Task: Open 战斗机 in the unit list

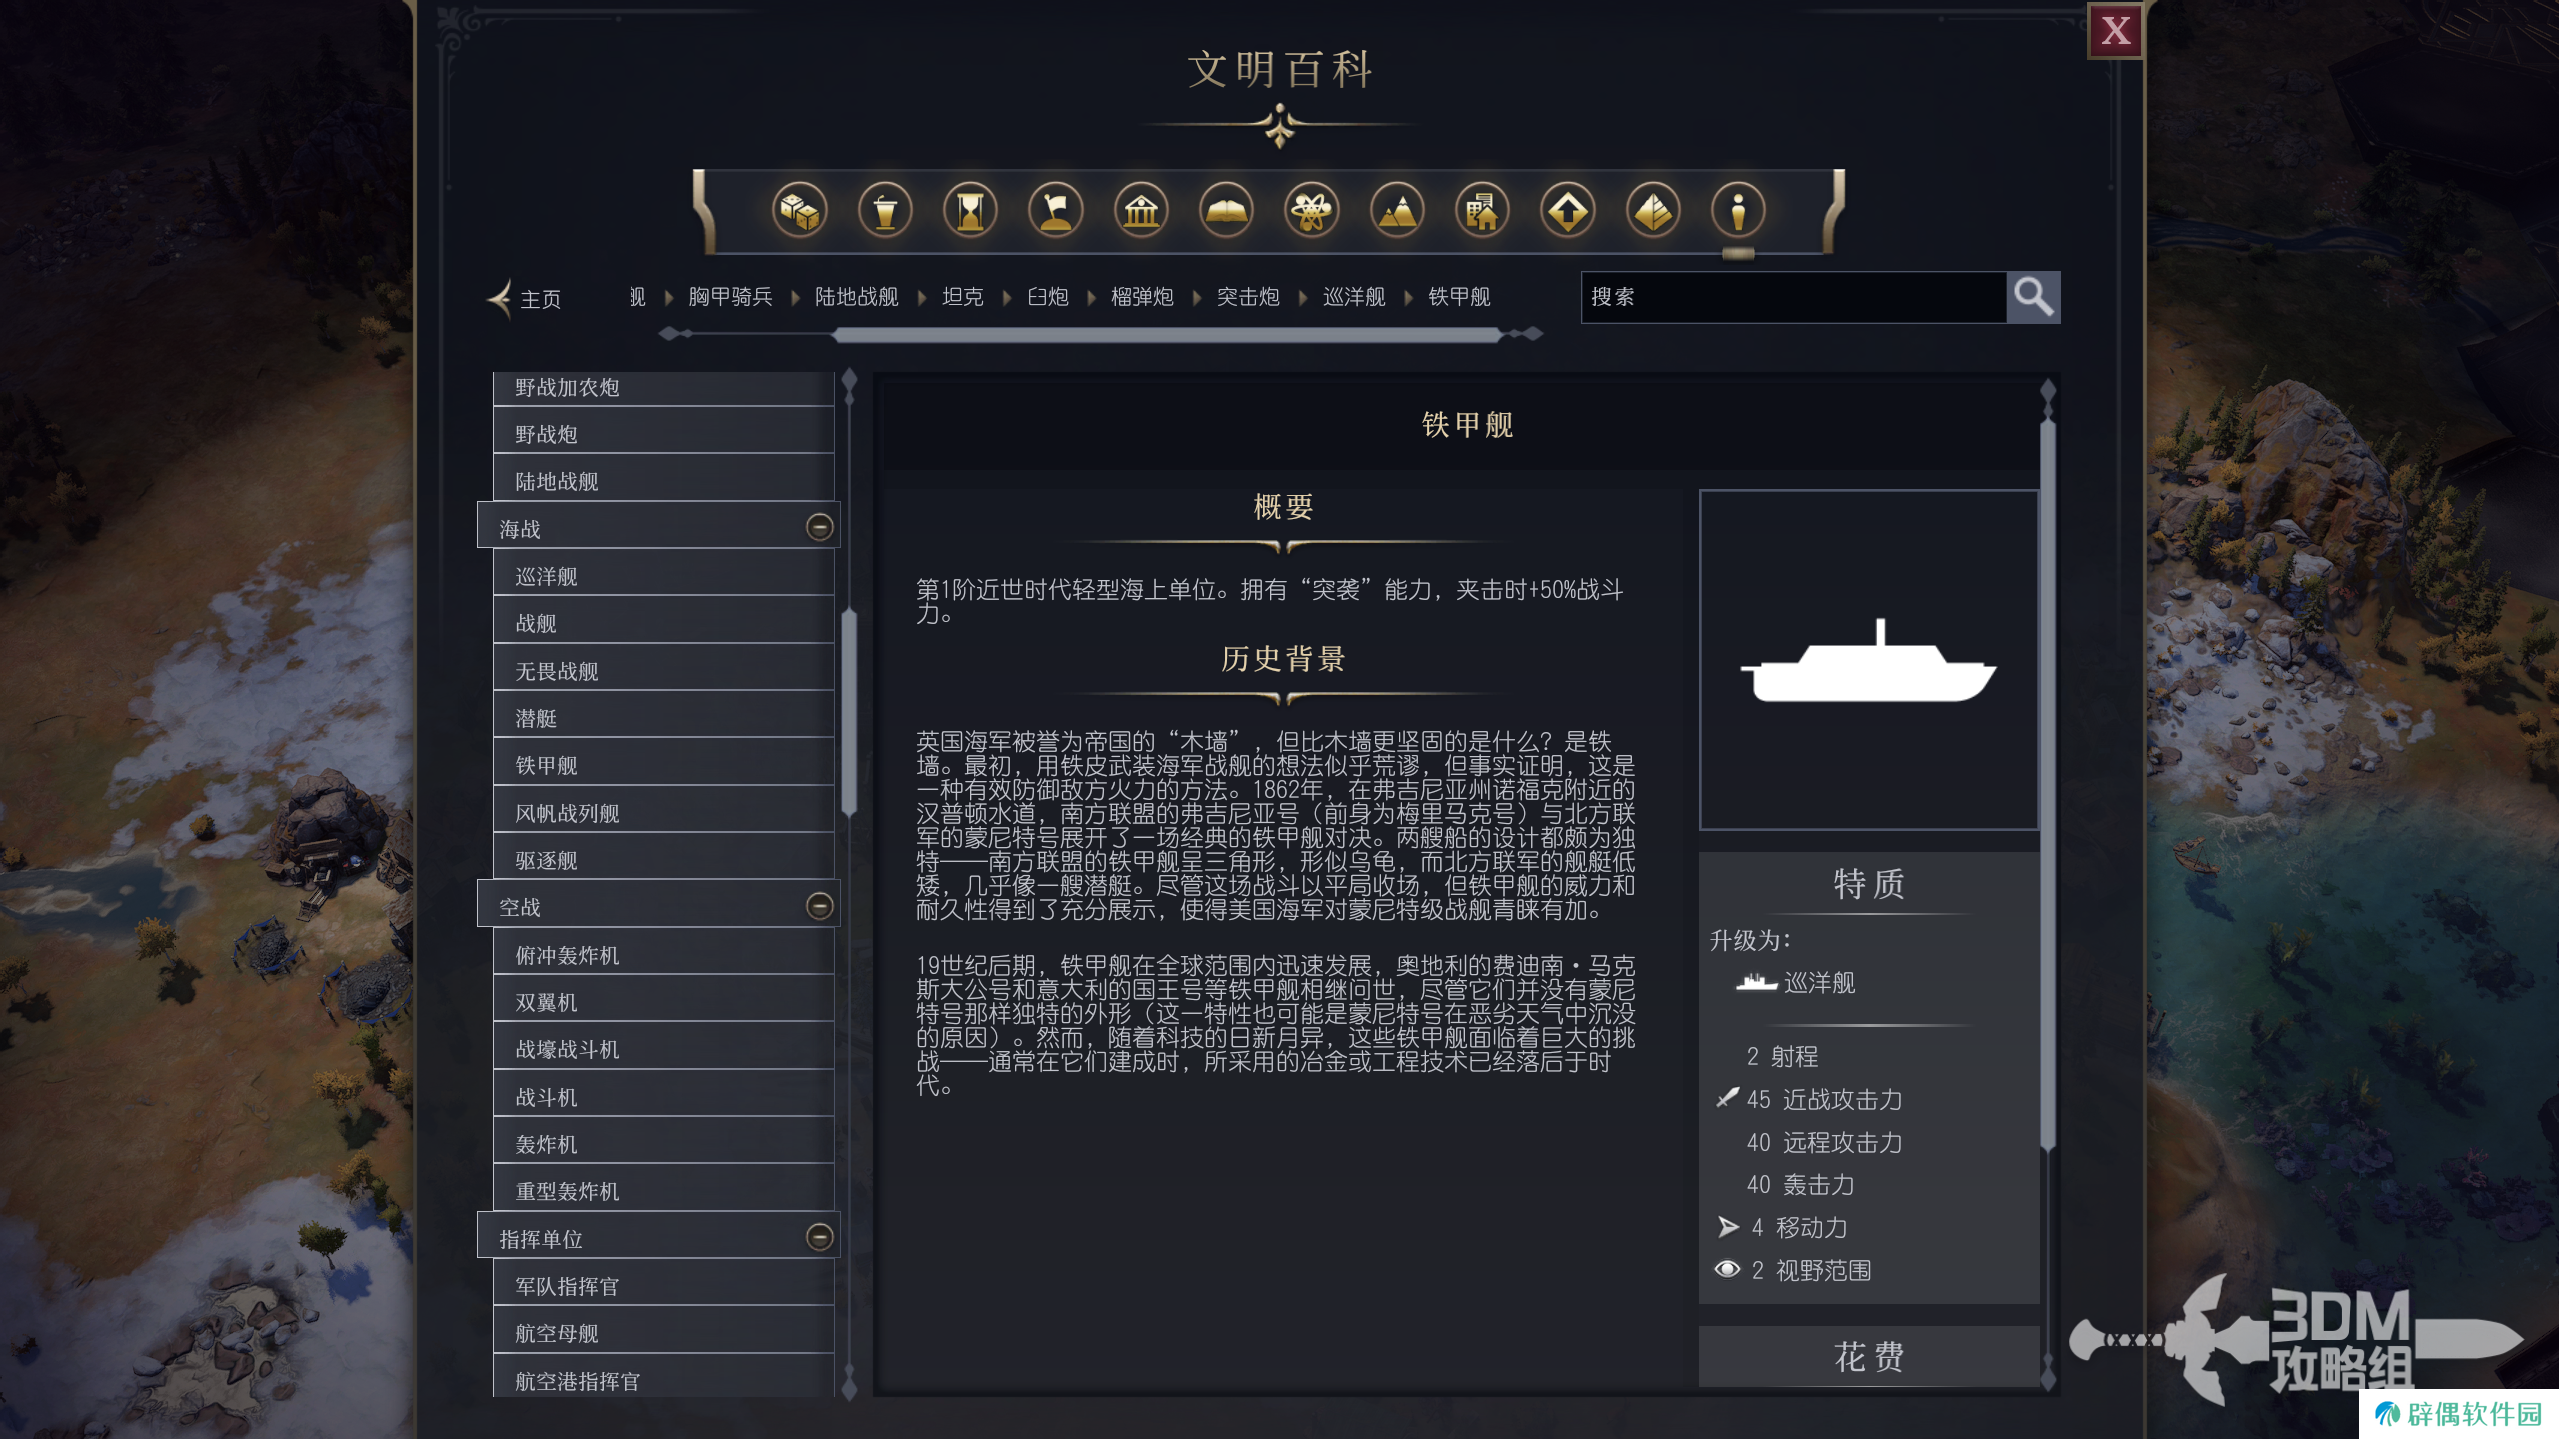Action: [663, 1097]
